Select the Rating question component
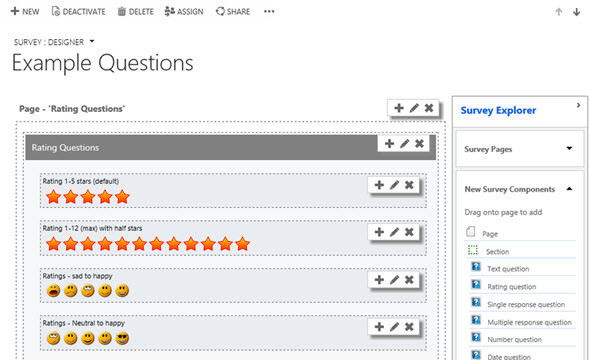Viewport: 590px width, 360px height. tap(511, 287)
